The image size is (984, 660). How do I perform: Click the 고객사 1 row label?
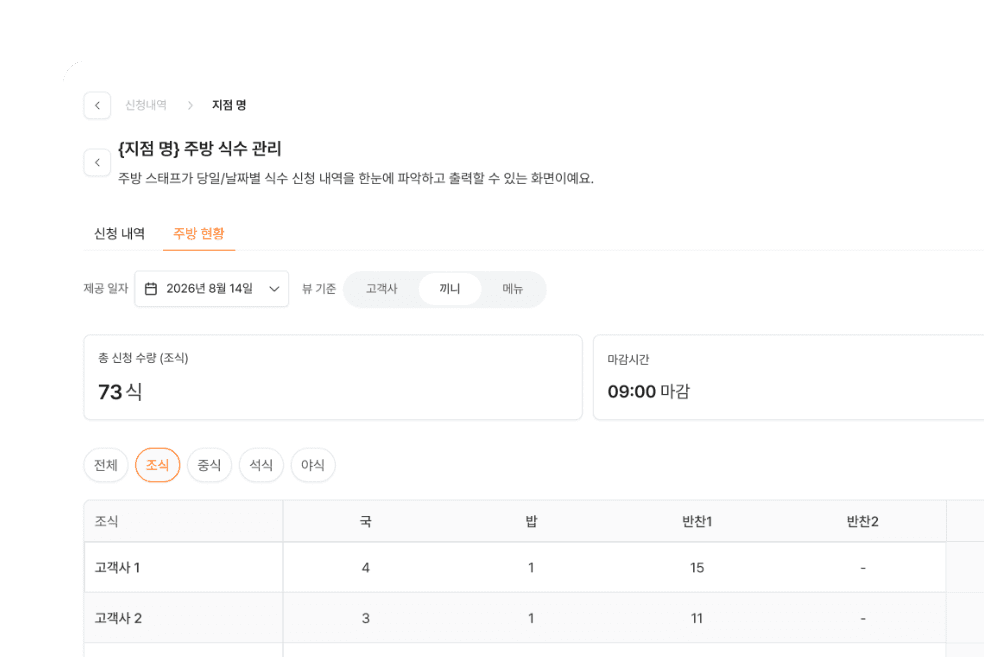pyautogui.click(x=117, y=568)
